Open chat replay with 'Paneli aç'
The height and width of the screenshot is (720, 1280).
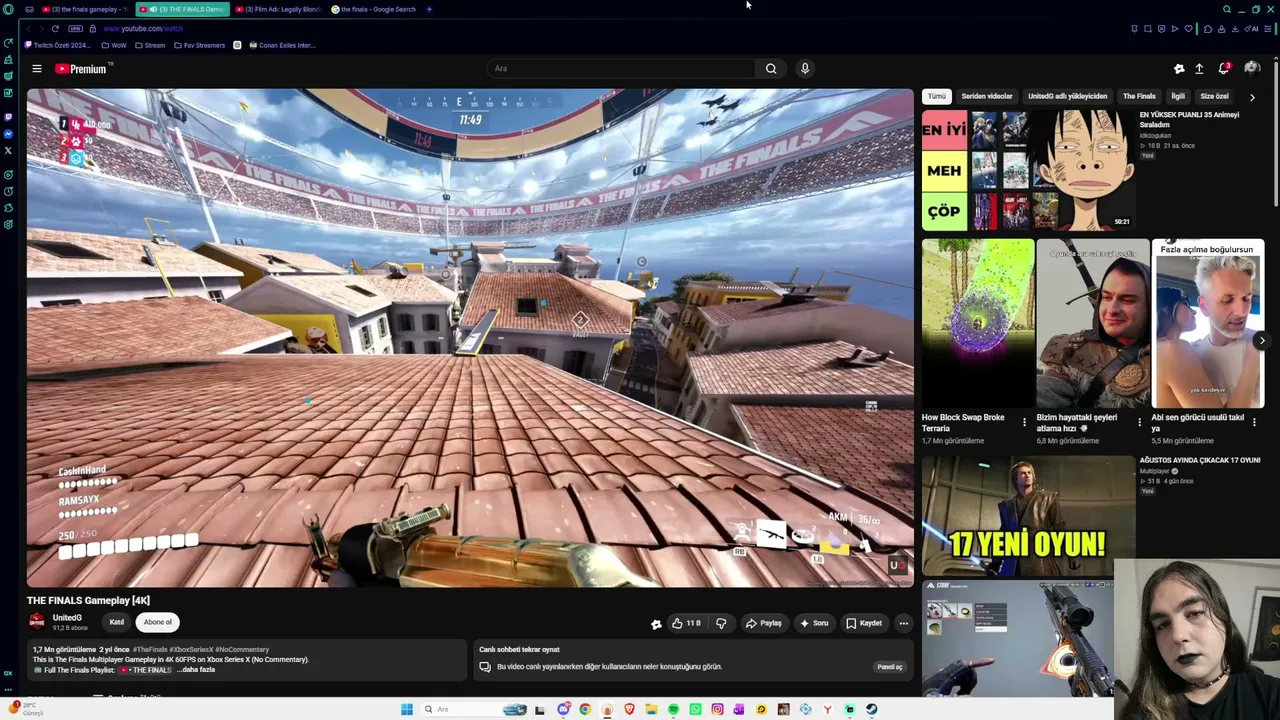(x=889, y=667)
